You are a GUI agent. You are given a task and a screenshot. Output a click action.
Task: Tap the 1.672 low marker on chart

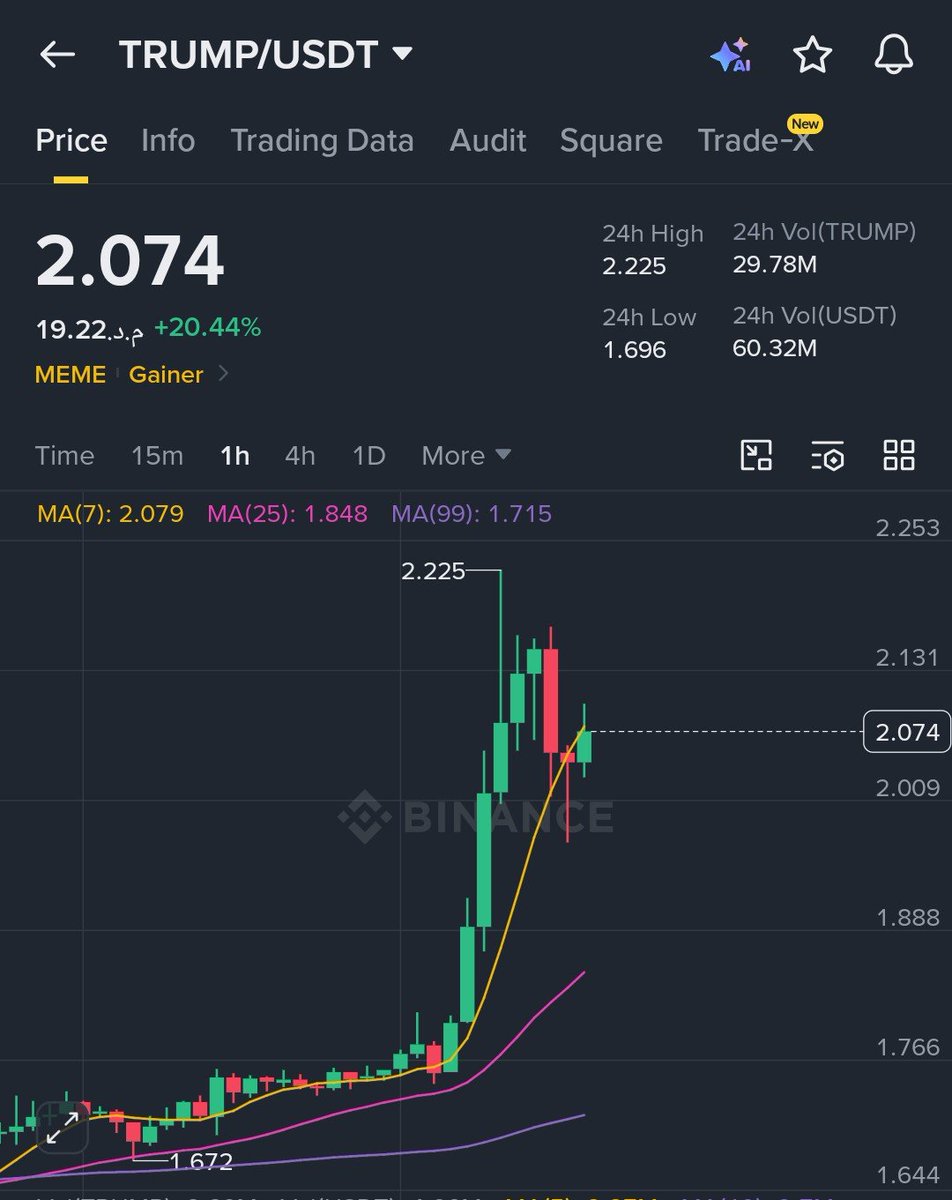201,1161
